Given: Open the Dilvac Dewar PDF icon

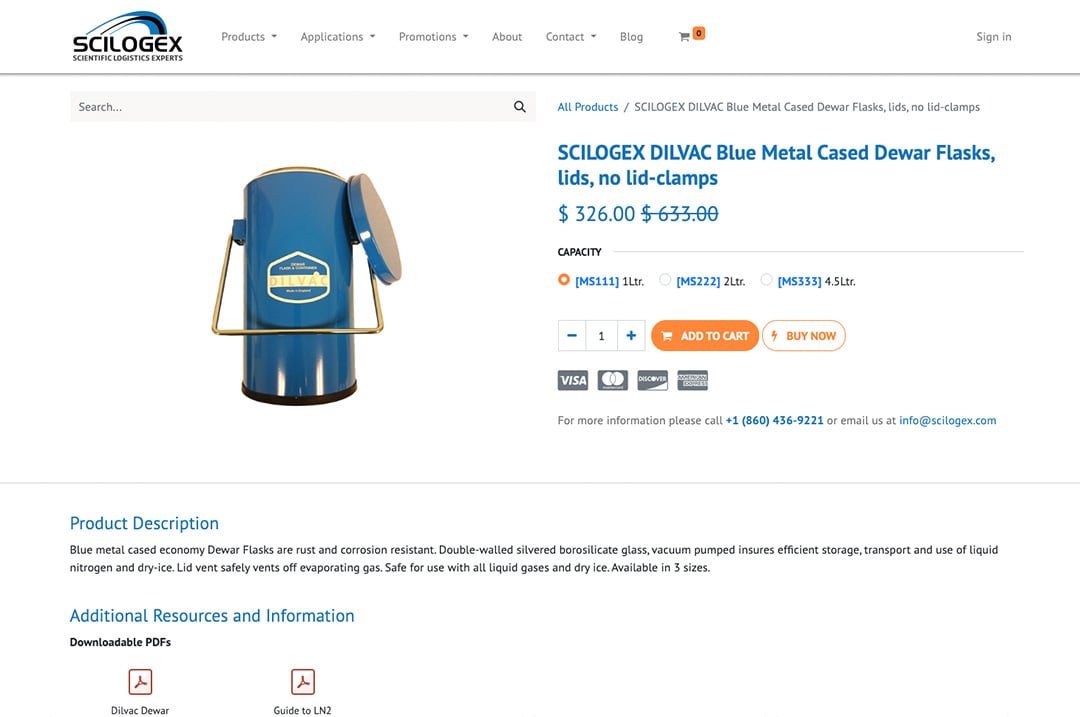Looking at the screenshot, I should [x=141, y=682].
